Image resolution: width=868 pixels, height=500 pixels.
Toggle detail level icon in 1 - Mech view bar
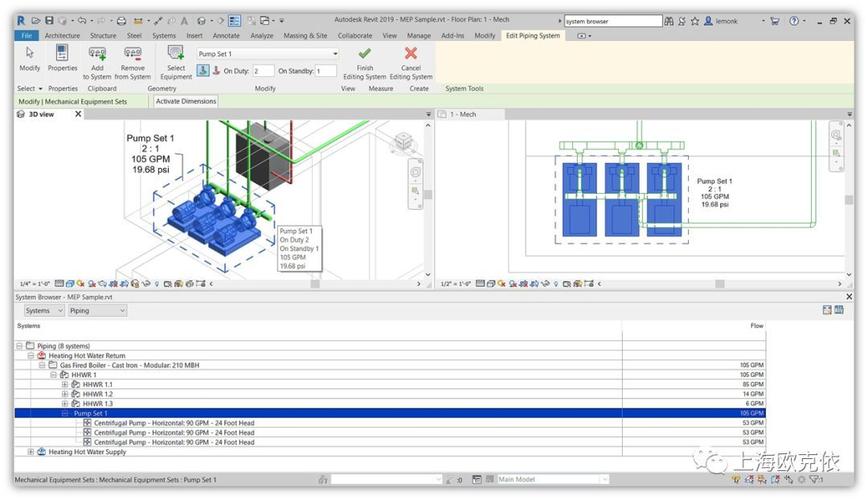[x=480, y=283]
